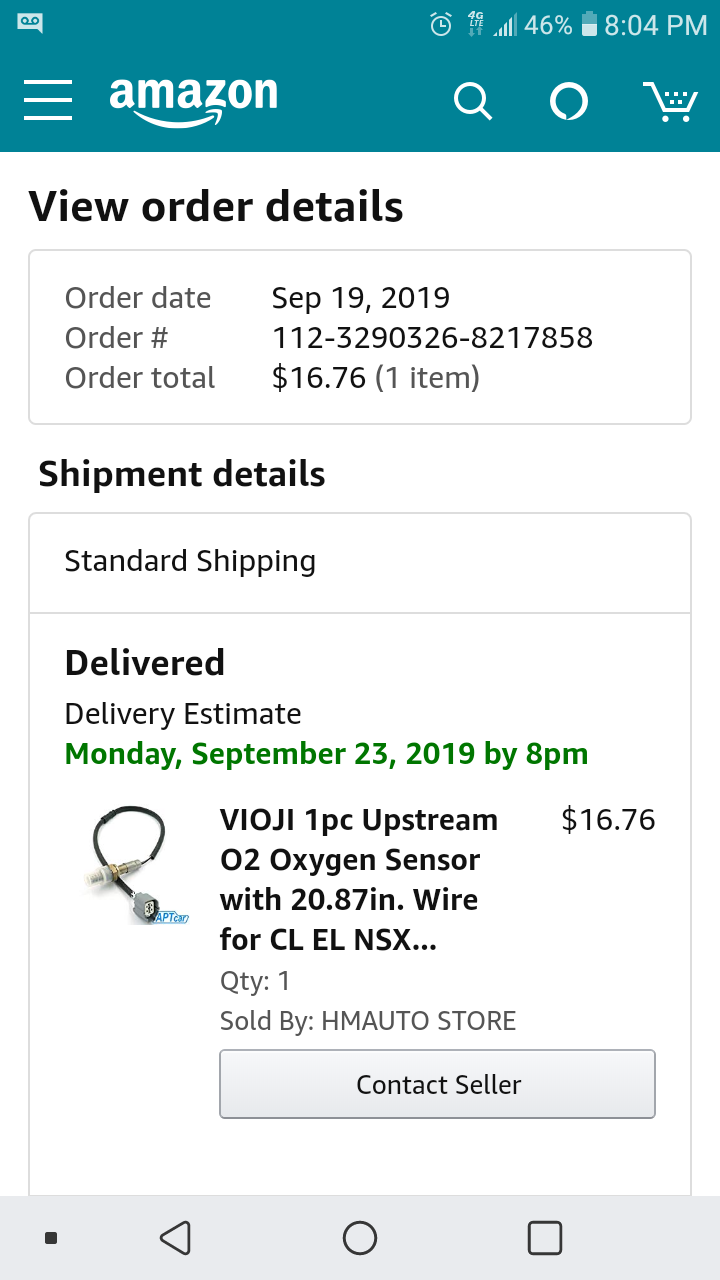Tap the $16.76 order total
The image size is (720, 1280).
point(319,378)
